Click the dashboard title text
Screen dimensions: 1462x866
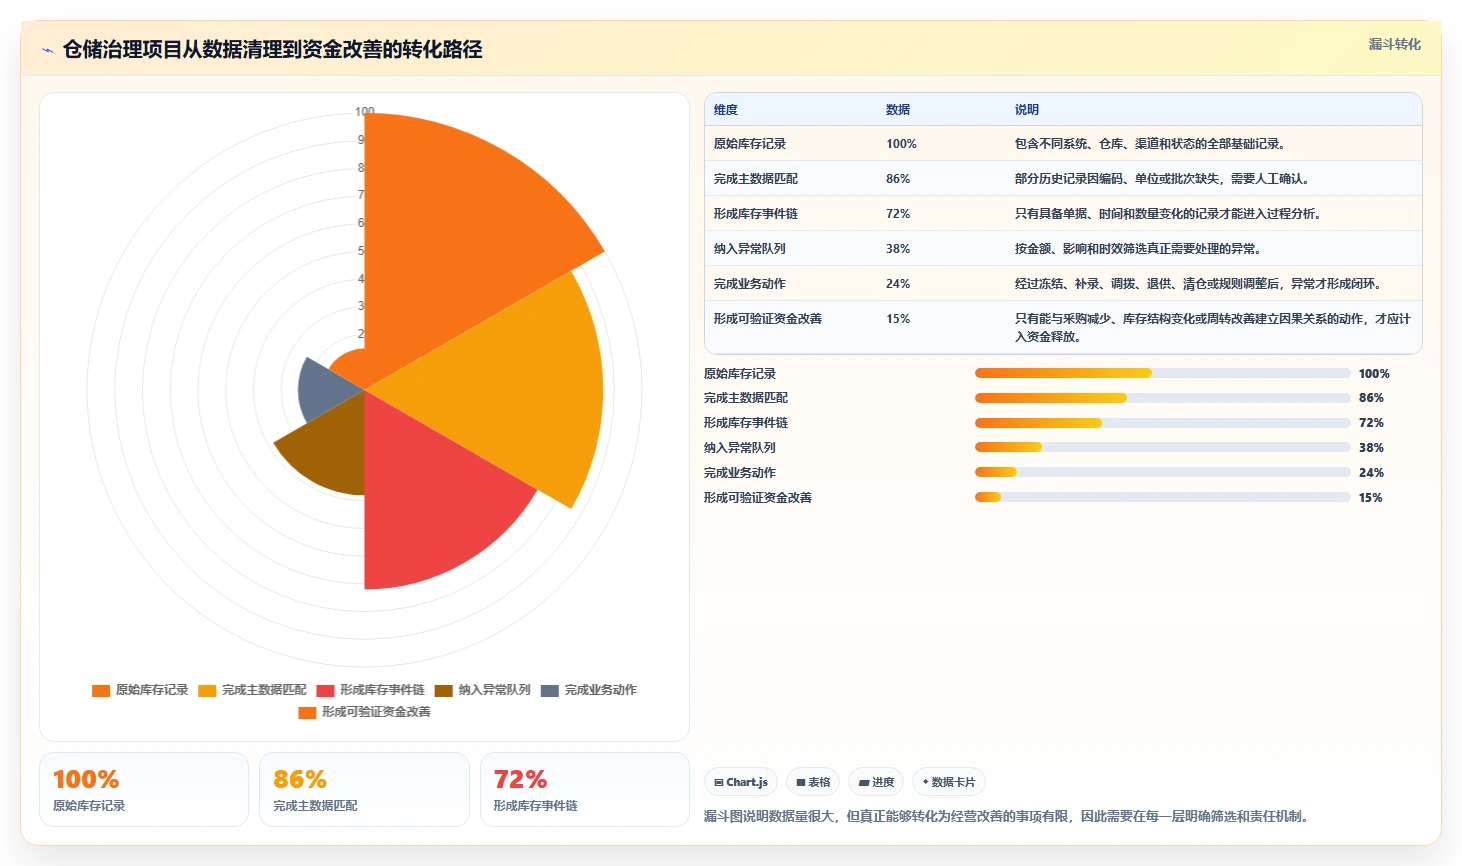[x=272, y=50]
